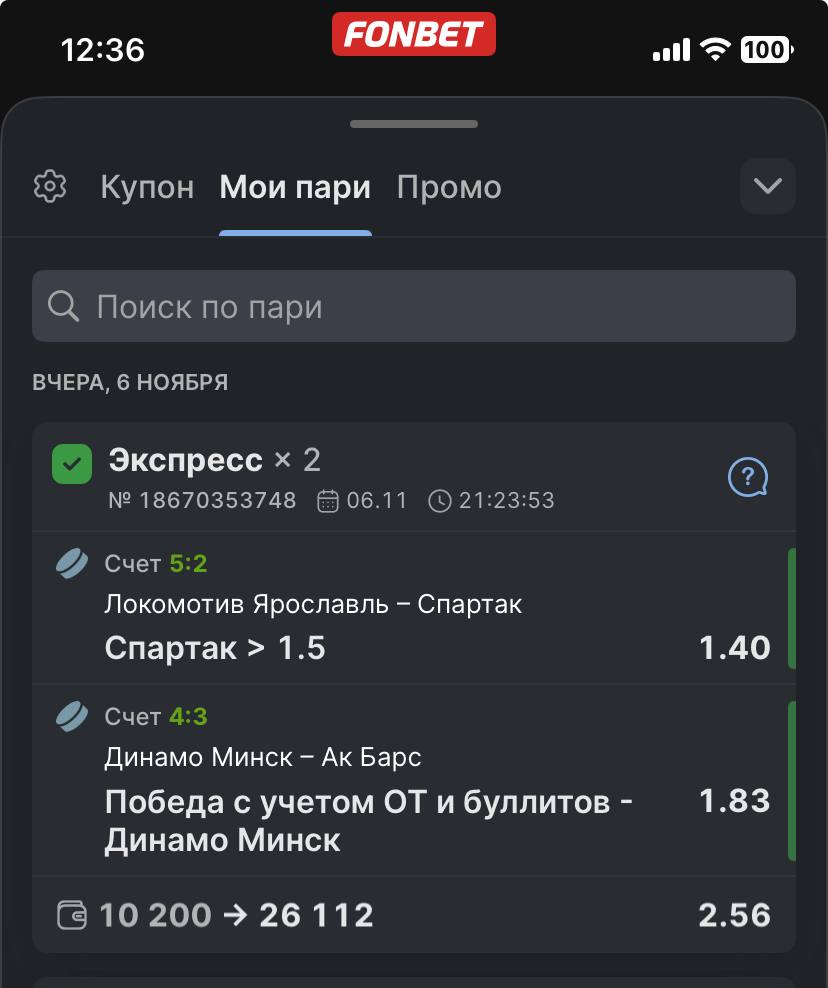Image resolution: width=828 pixels, height=988 pixels.
Task: Tap the calendar icon next to 06.11
Action: pyautogui.click(x=328, y=501)
